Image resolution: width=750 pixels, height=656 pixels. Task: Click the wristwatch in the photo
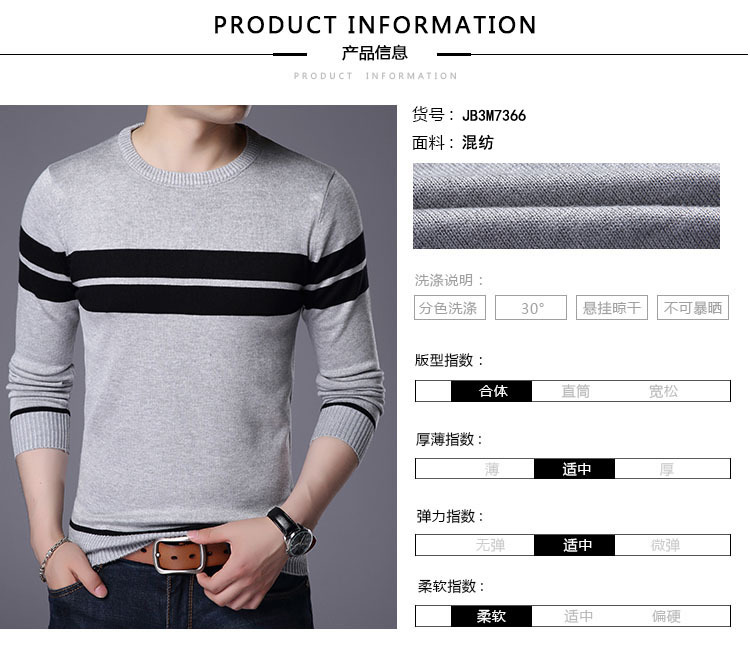[x=293, y=532]
